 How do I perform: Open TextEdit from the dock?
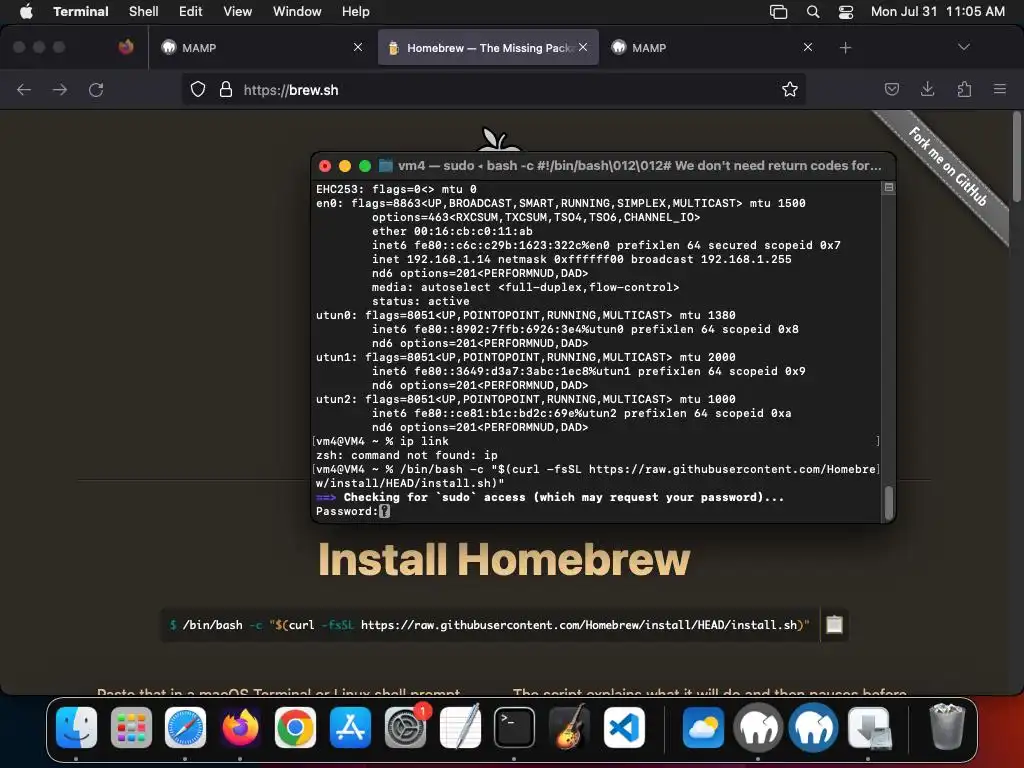tap(460, 728)
